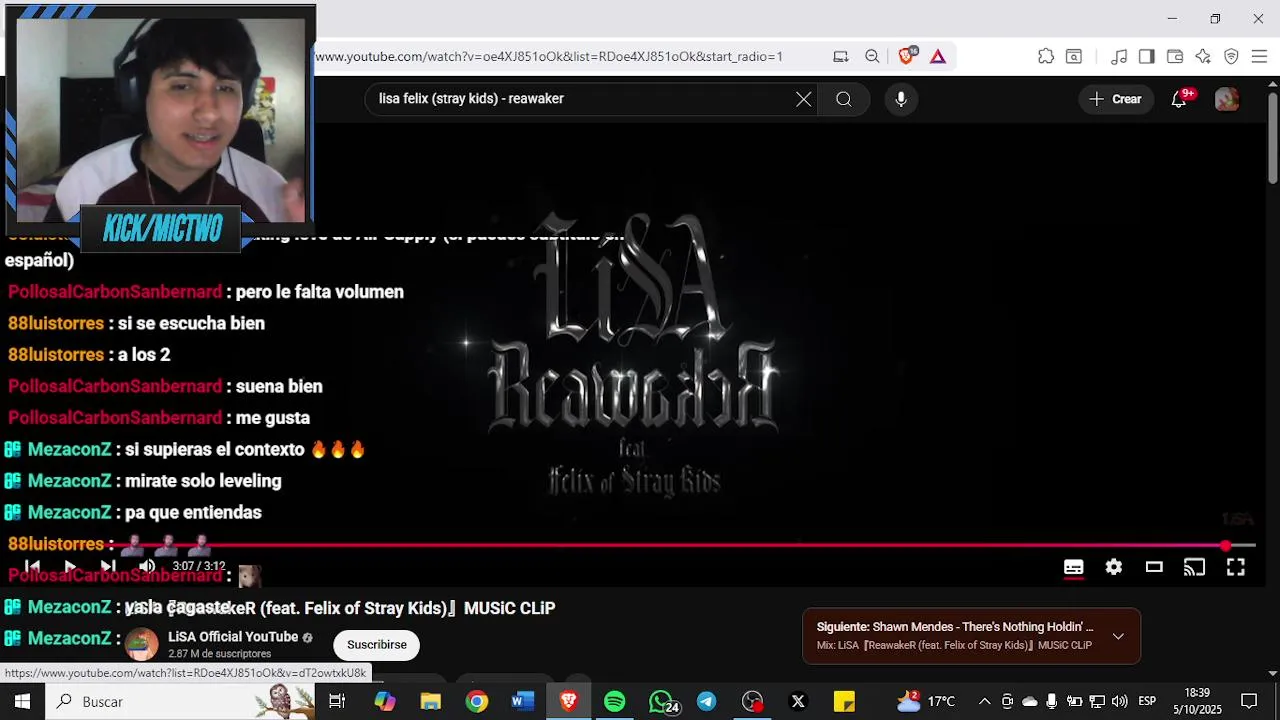Open LiSA Official YouTube channel name
1280x720 pixels.
233,637
